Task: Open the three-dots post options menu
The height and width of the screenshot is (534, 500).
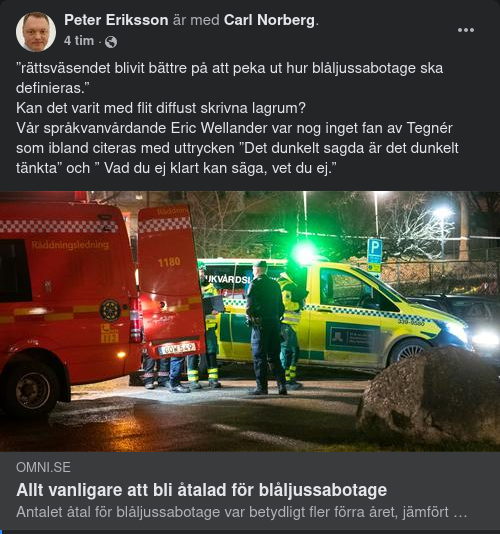Action: 466,30
